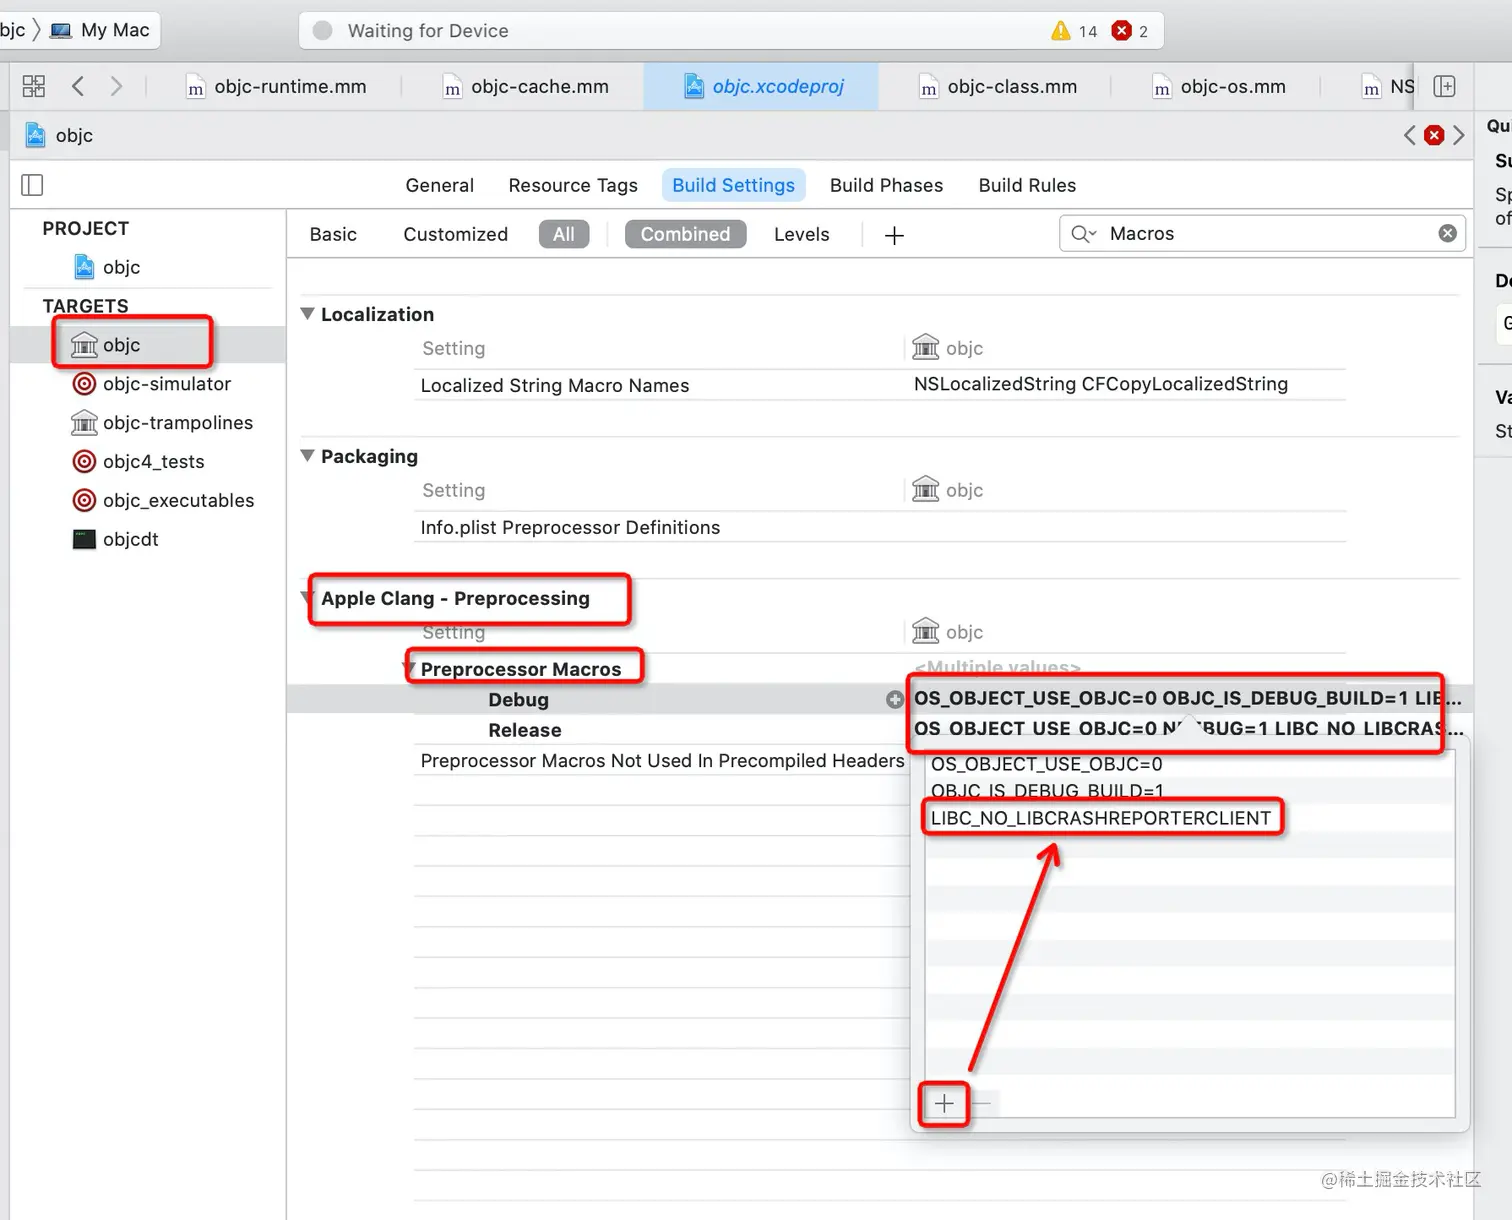Open the Build Settings tab
Image resolution: width=1512 pixels, height=1220 pixels.
click(x=734, y=185)
